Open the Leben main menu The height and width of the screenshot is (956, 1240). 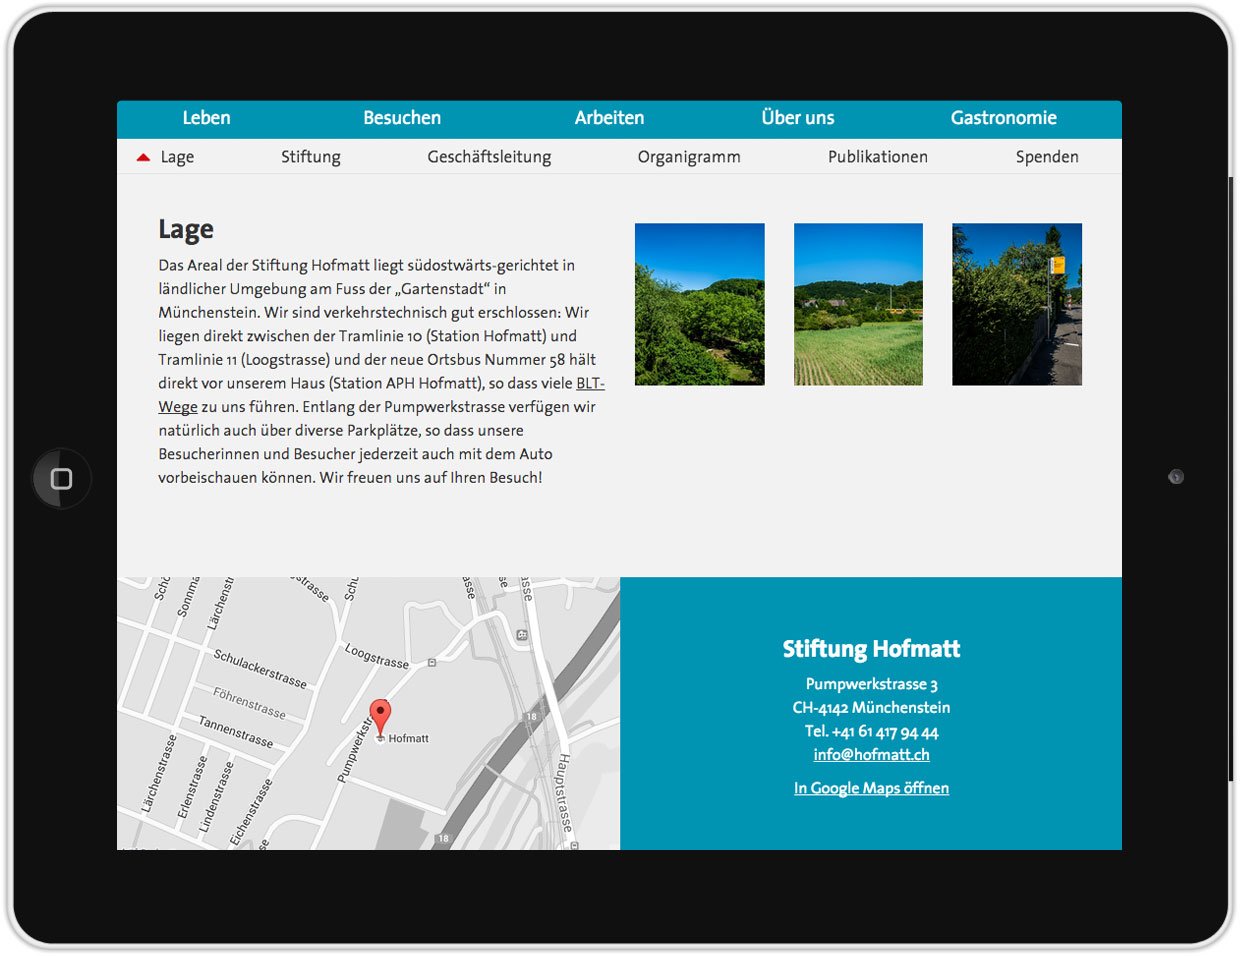[x=206, y=118]
